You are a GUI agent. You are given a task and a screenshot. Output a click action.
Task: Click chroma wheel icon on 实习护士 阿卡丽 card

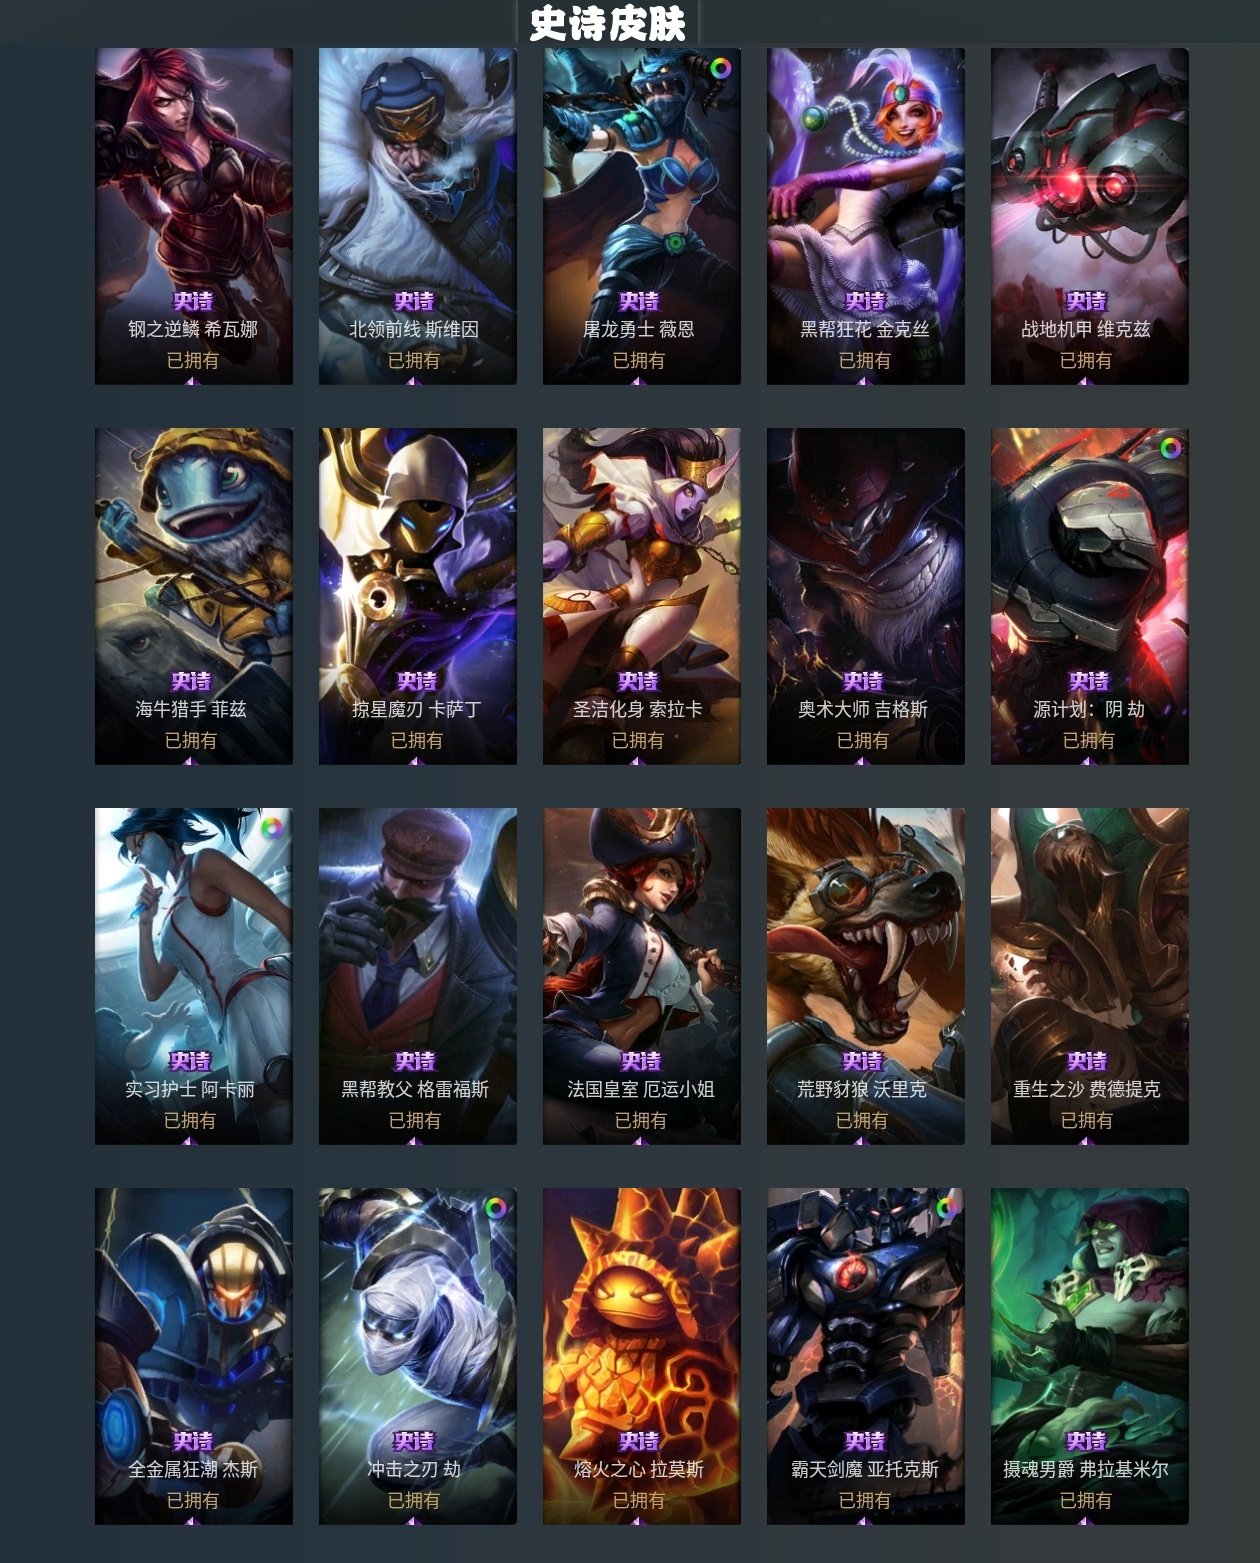coord(272,828)
